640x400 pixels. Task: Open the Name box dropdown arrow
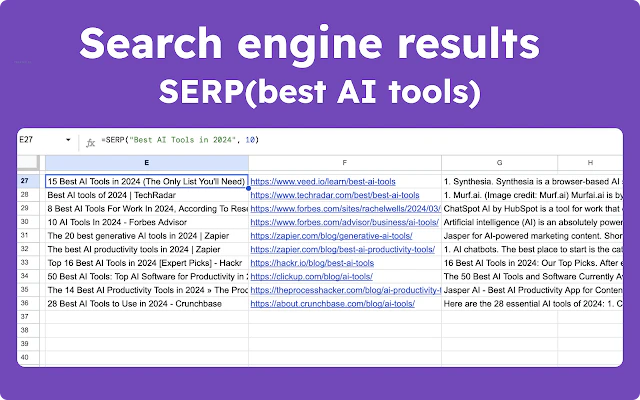pos(68,140)
